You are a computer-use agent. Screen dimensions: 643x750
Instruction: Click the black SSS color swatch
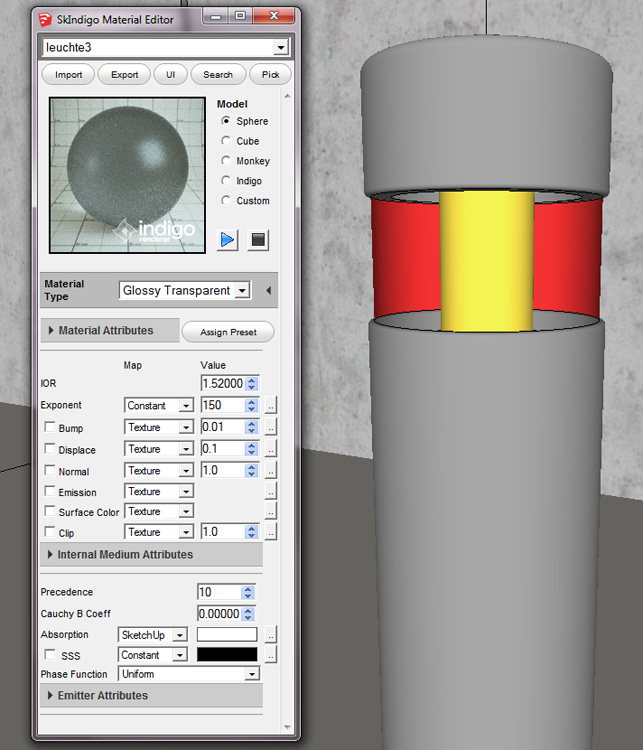(227, 655)
